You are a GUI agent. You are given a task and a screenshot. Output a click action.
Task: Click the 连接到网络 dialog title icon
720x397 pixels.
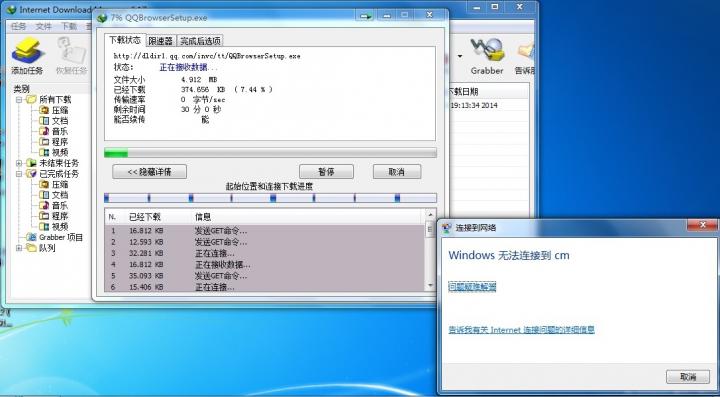pyautogui.click(x=446, y=228)
